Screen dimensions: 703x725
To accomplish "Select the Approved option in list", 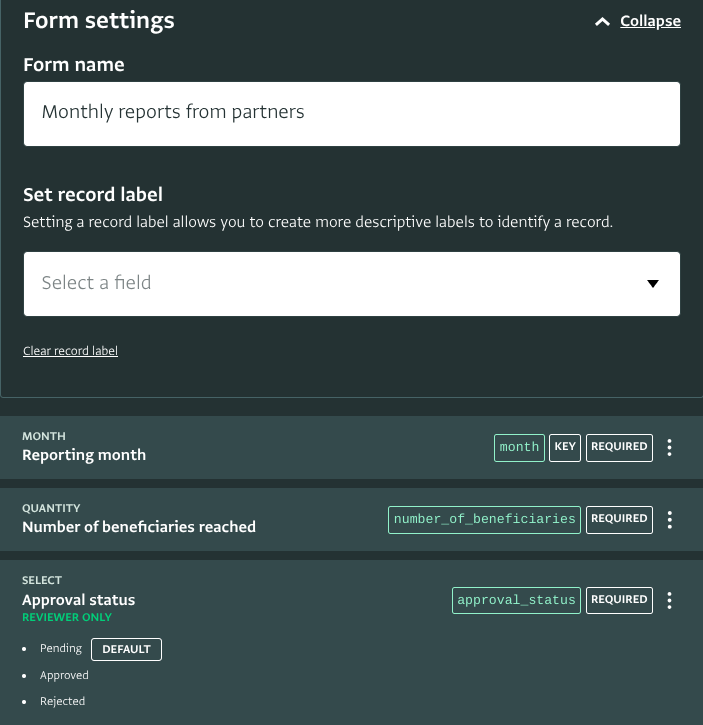I will click(64, 676).
